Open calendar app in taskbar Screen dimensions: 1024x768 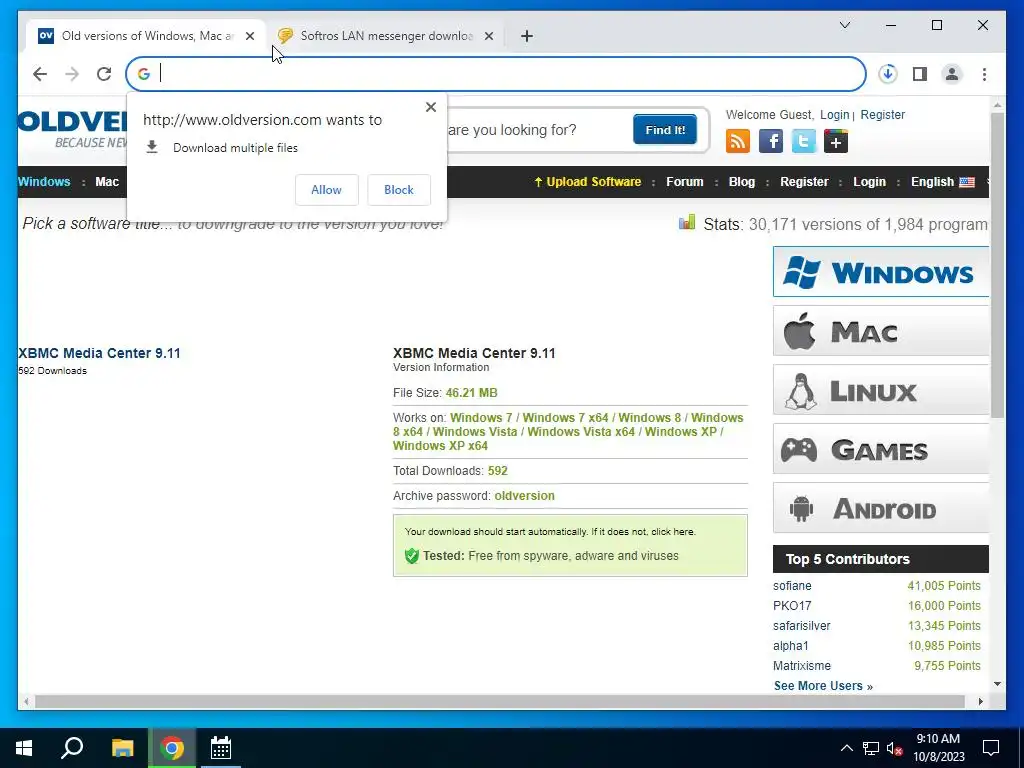(x=221, y=748)
